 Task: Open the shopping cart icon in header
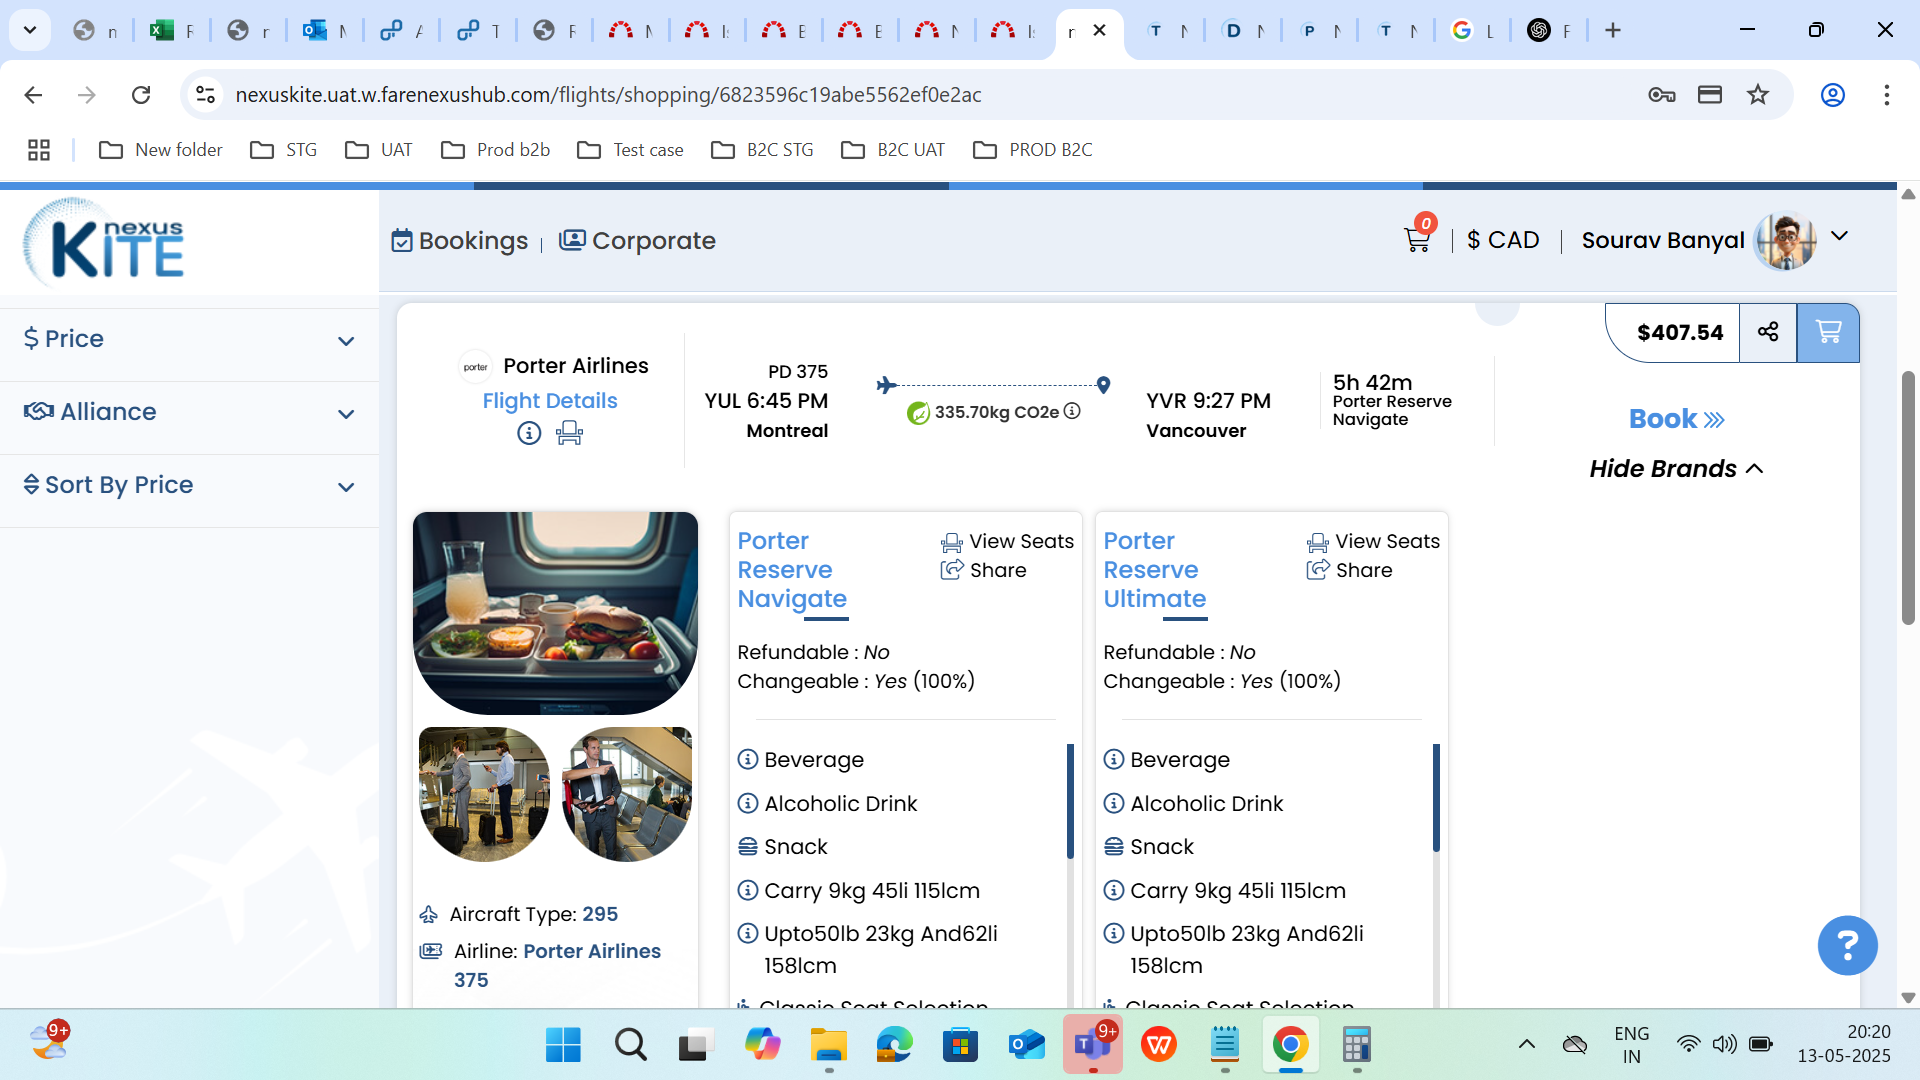(x=1417, y=240)
